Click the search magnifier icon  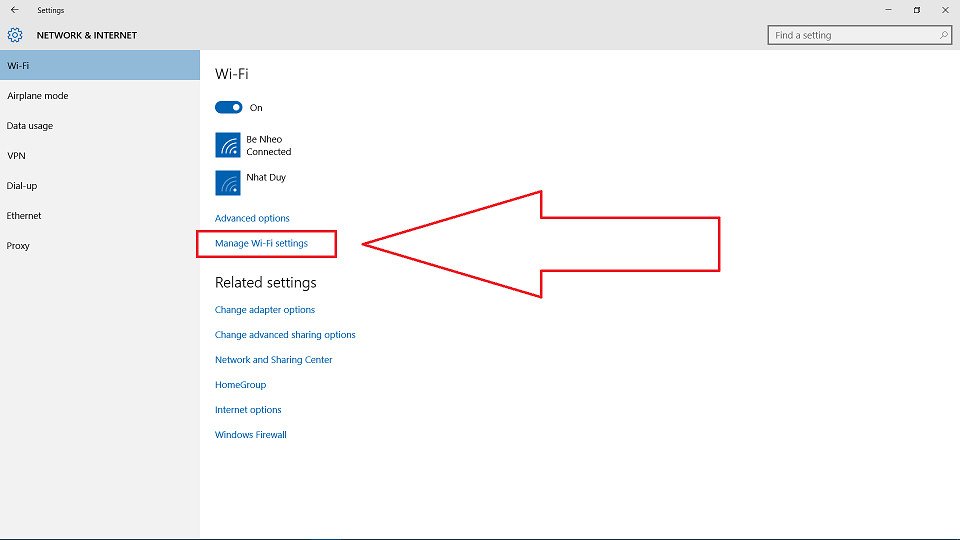943,36
